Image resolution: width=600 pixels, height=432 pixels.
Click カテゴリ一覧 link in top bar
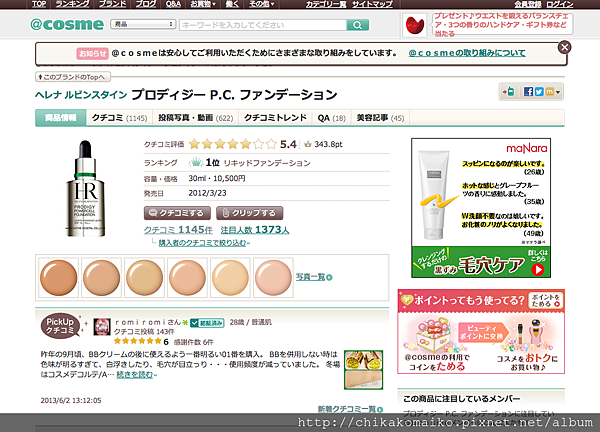tap(326, 4)
